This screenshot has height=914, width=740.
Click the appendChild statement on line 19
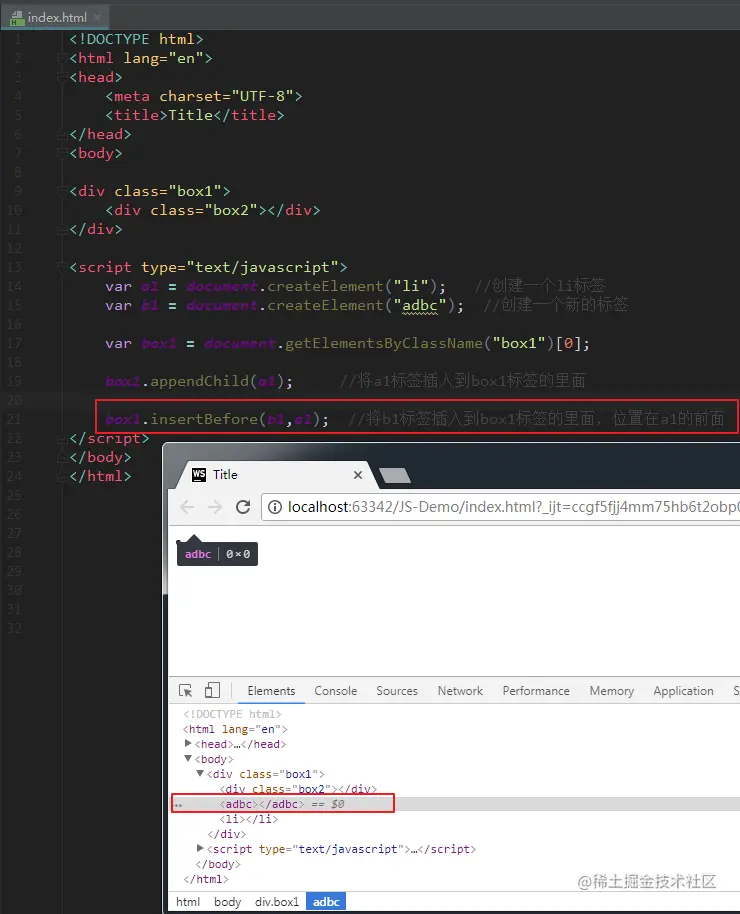(x=199, y=381)
